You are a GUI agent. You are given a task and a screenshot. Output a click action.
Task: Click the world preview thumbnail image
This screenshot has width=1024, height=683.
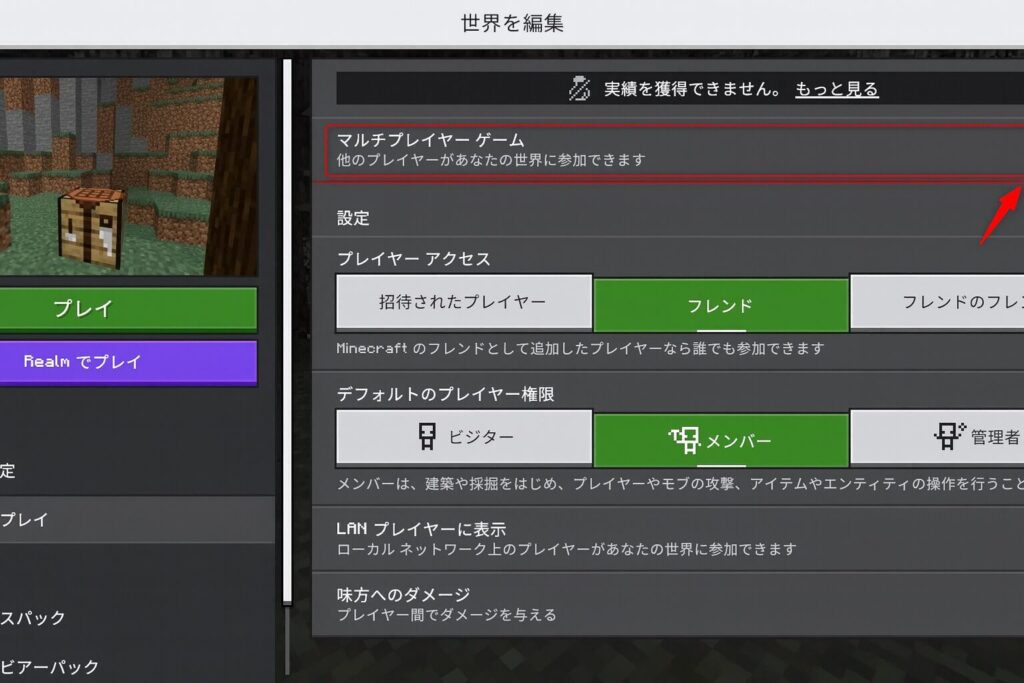click(x=129, y=176)
